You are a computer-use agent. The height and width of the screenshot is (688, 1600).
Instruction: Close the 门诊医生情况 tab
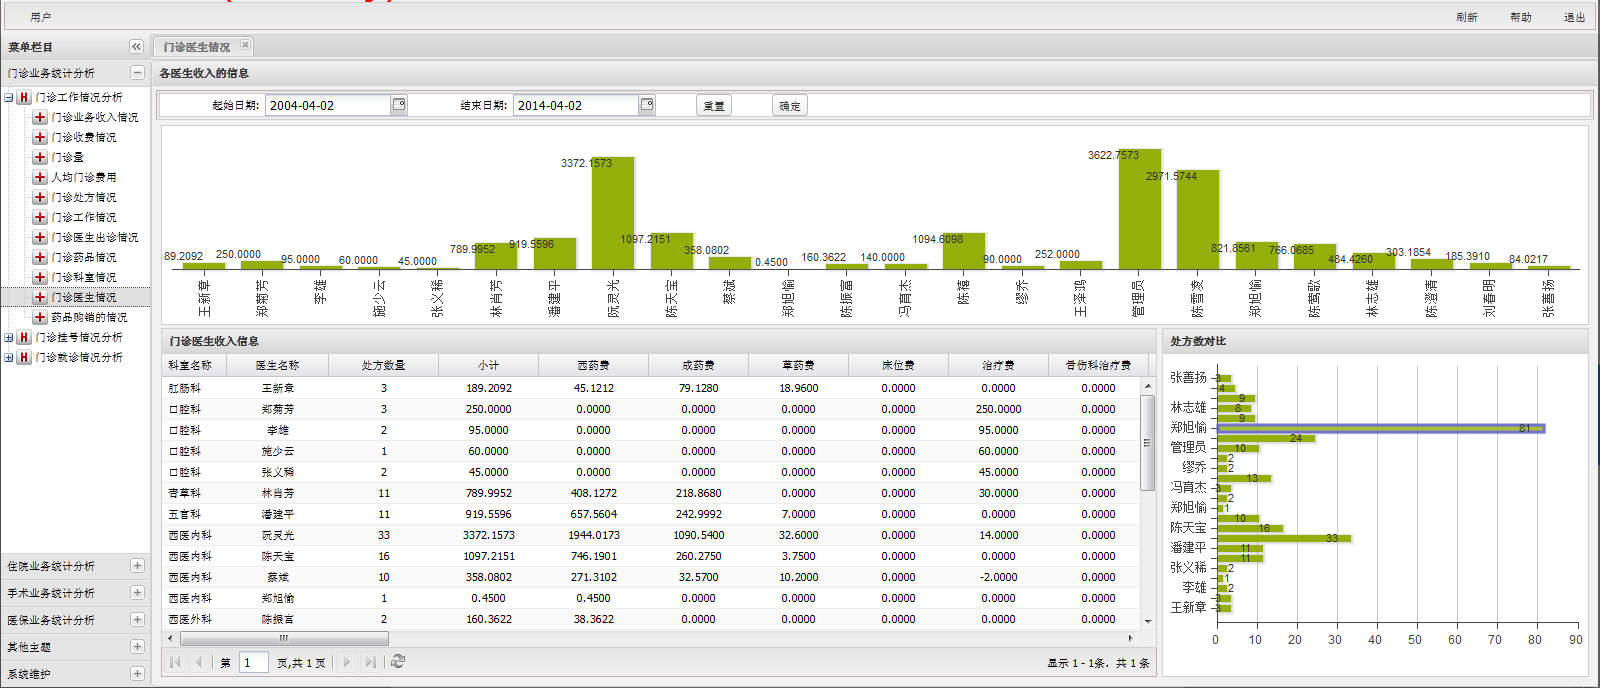click(245, 45)
